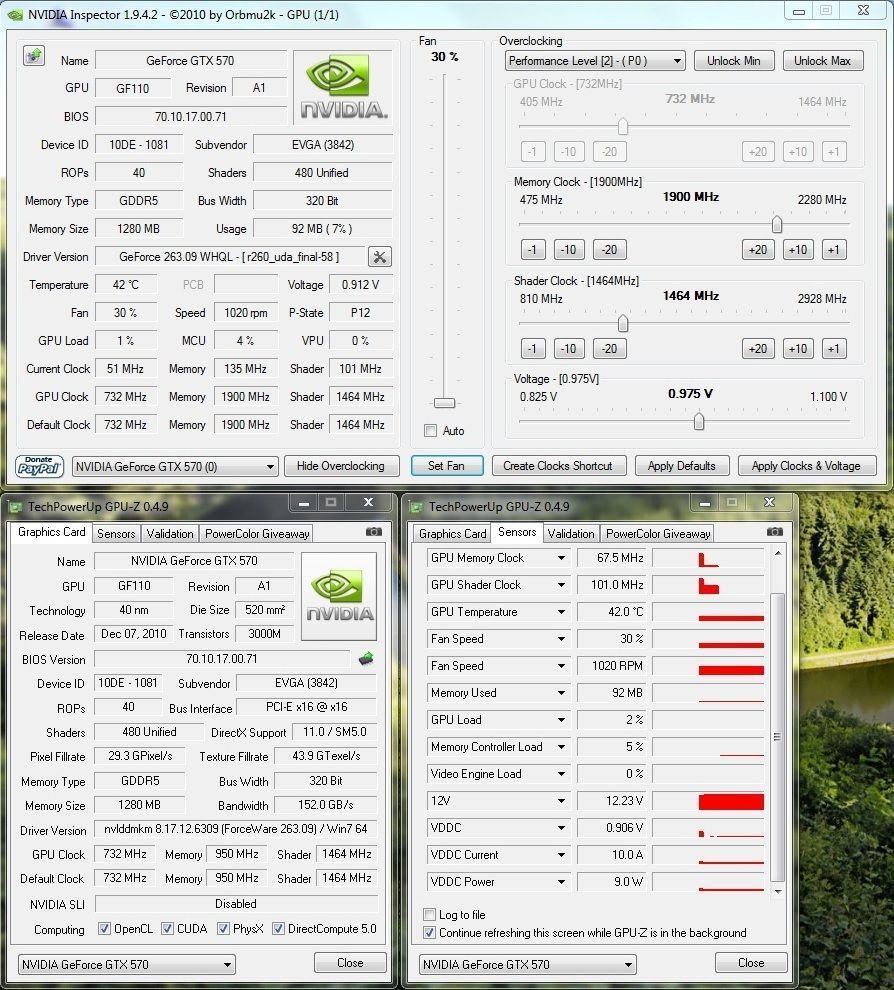Click the BIOS 70.10.17.00.71 field in Inspector
The height and width of the screenshot is (990, 894).
coord(191,116)
